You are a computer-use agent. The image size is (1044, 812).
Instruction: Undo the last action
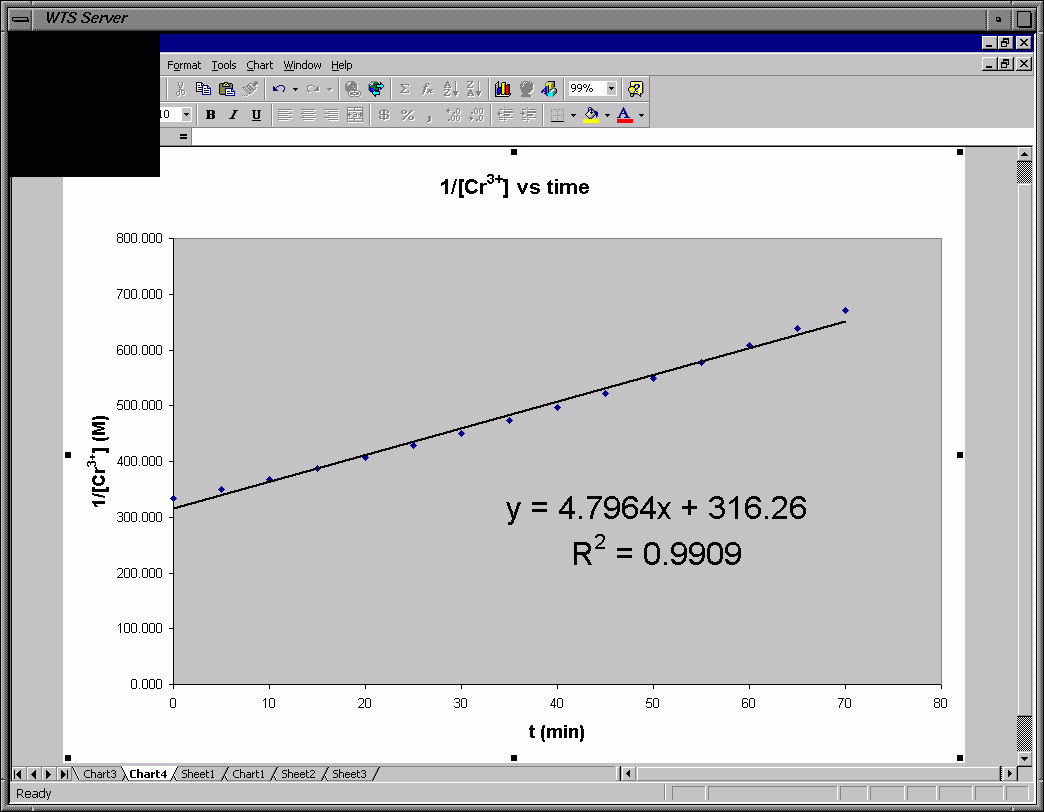[279, 89]
